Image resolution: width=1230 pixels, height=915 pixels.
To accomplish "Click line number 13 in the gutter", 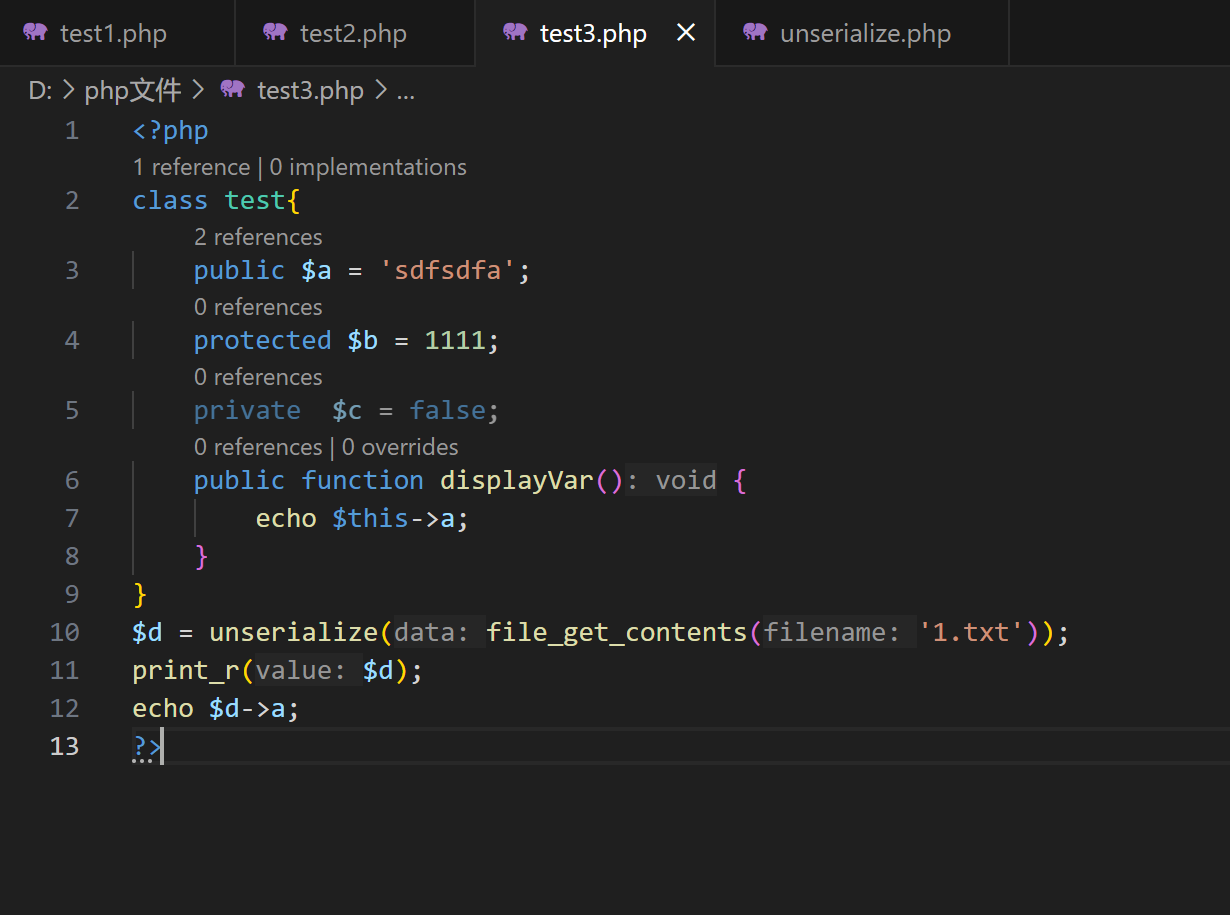I will click(64, 746).
